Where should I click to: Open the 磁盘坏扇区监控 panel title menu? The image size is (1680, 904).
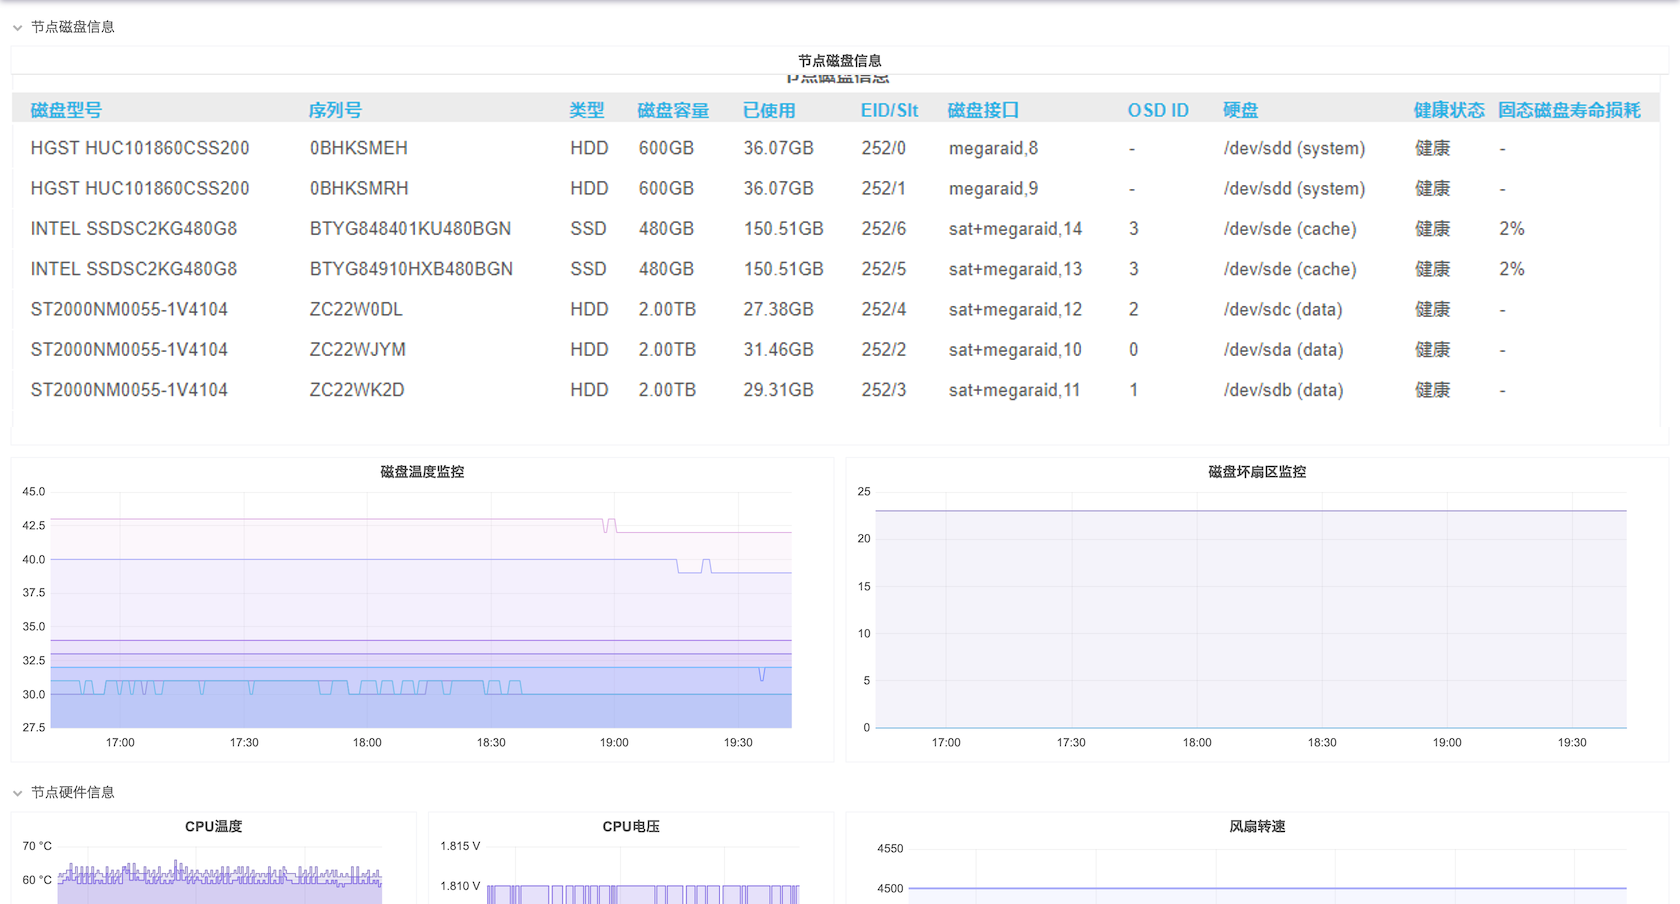(x=1256, y=472)
